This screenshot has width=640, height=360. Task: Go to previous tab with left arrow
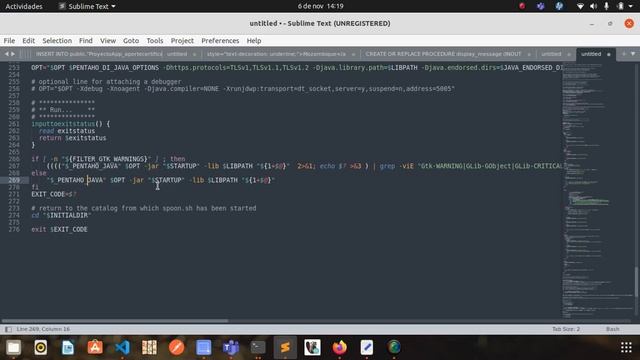[x=7, y=54]
